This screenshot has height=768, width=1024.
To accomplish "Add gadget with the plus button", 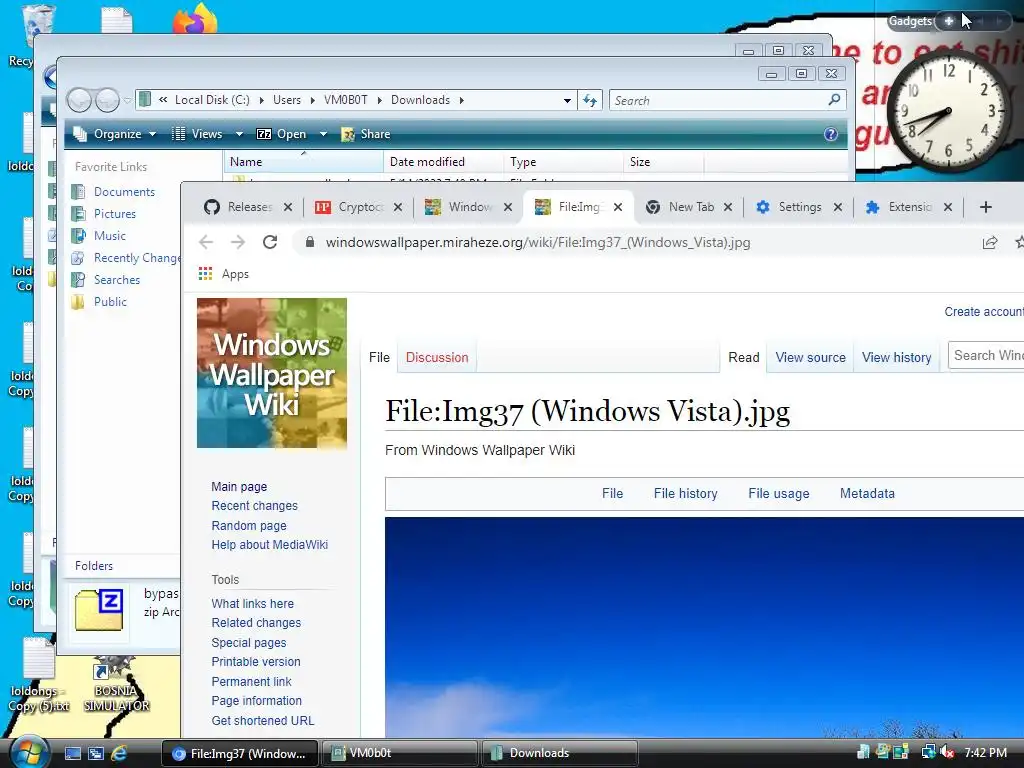I will point(948,21).
